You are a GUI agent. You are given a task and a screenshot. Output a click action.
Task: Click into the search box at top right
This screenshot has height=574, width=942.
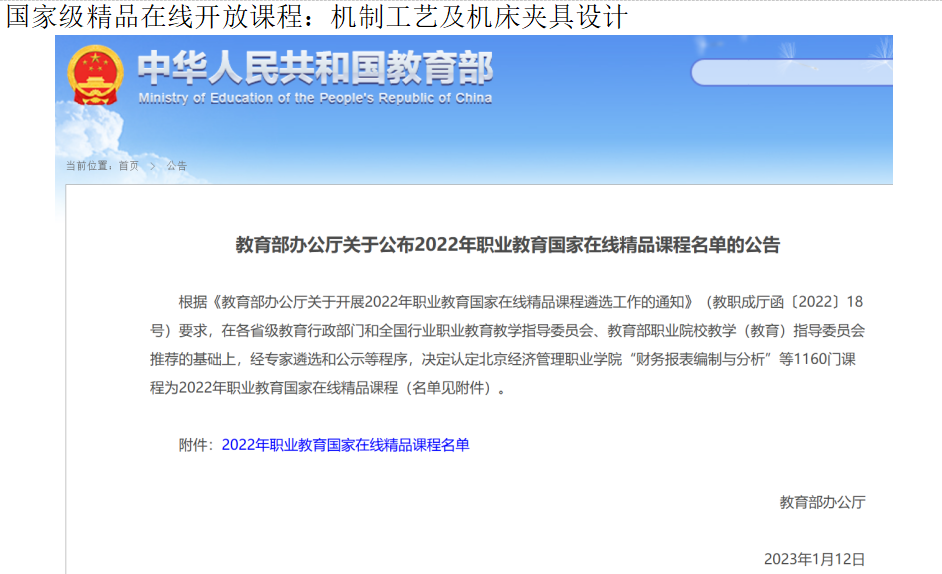[790, 72]
